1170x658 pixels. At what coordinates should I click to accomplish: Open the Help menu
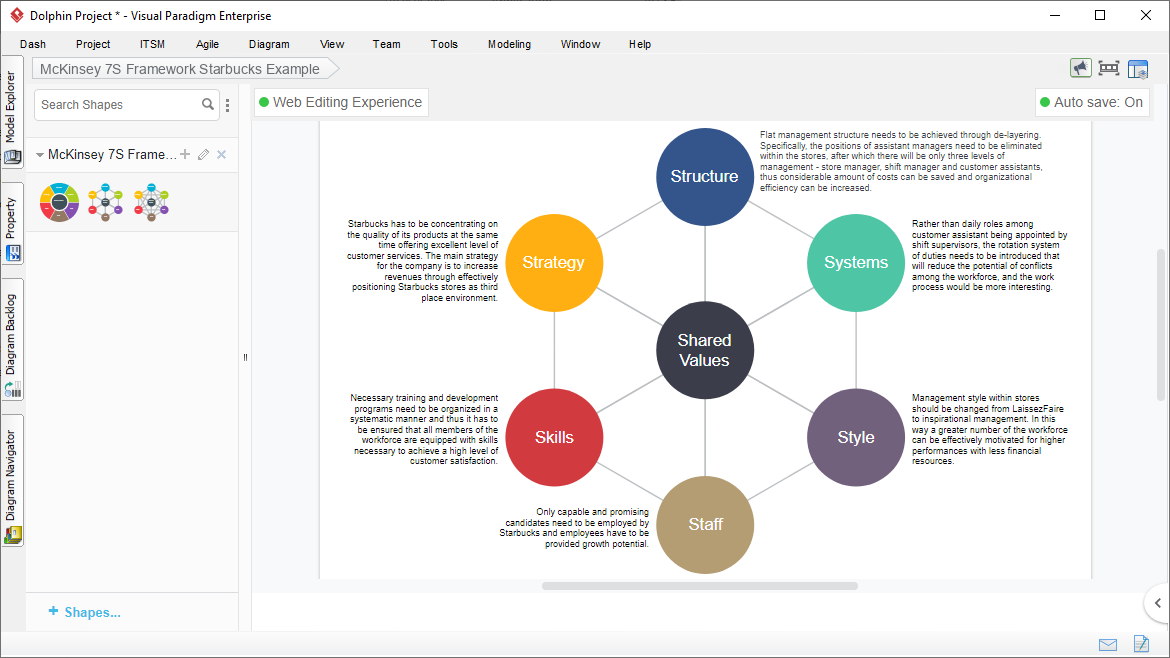[x=640, y=44]
